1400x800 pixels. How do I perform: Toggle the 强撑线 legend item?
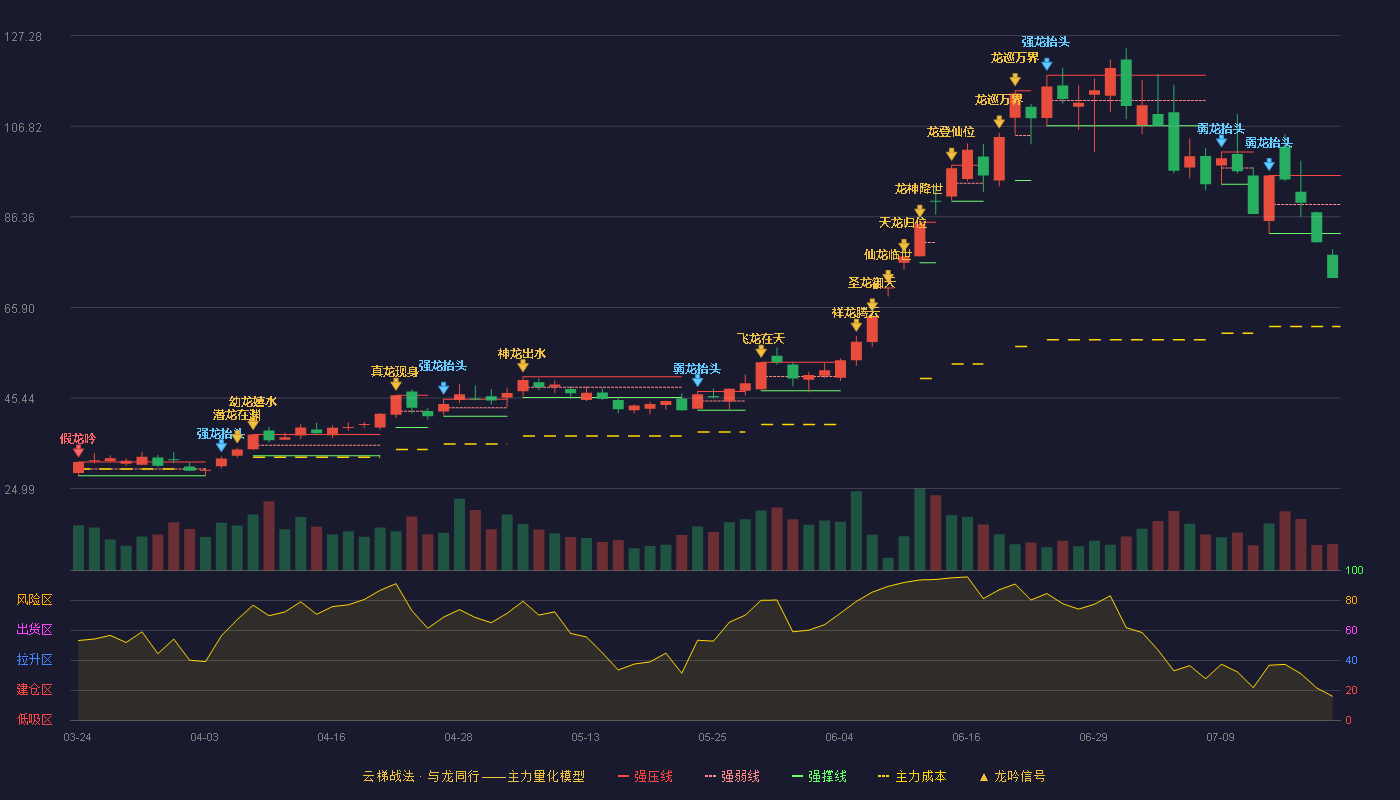pos(819,776)
